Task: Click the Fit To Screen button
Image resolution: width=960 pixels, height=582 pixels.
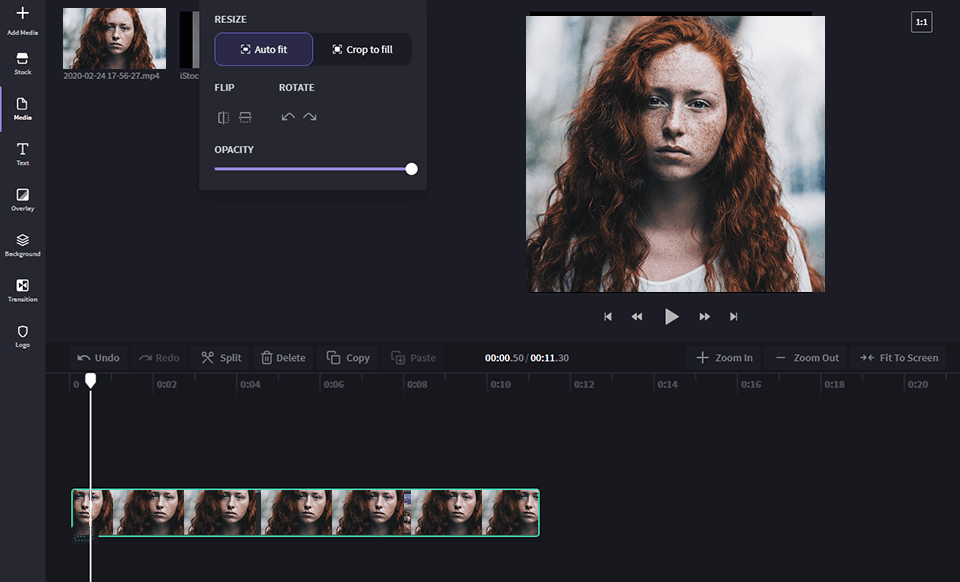Action: tap(898, 358)
